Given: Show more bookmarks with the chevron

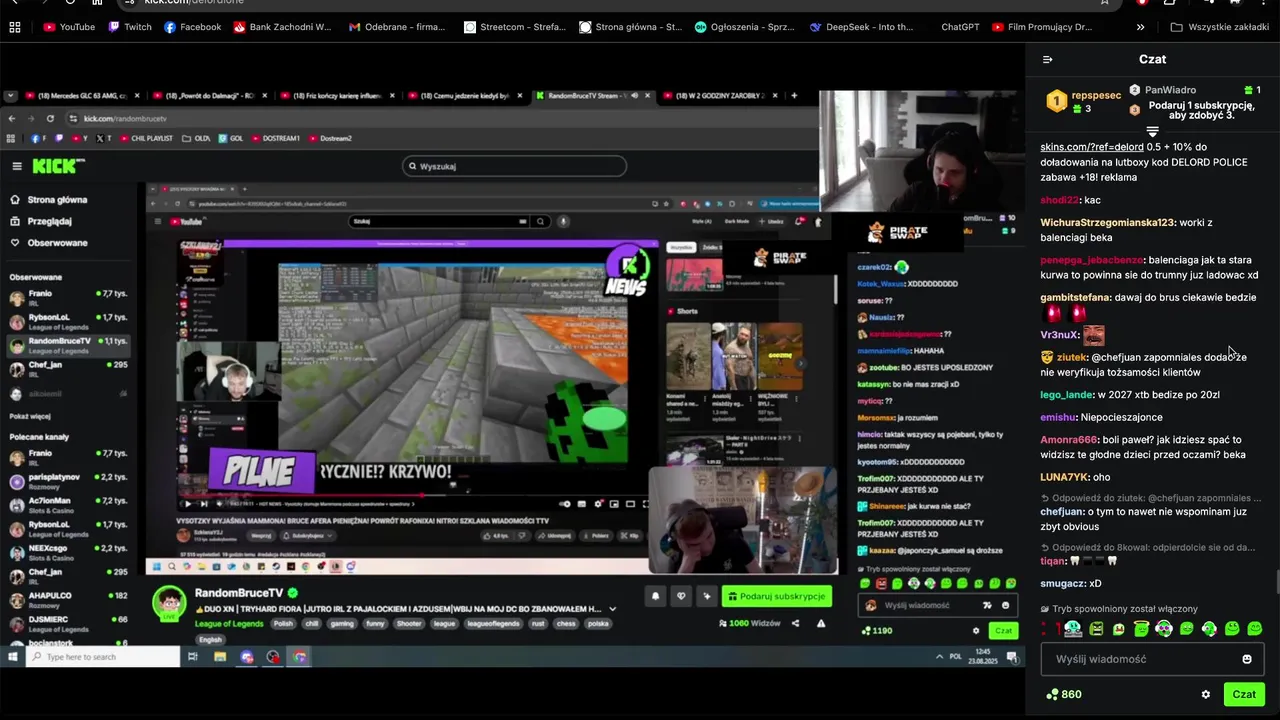Looking at the screenshot, I should point(1142,27).
